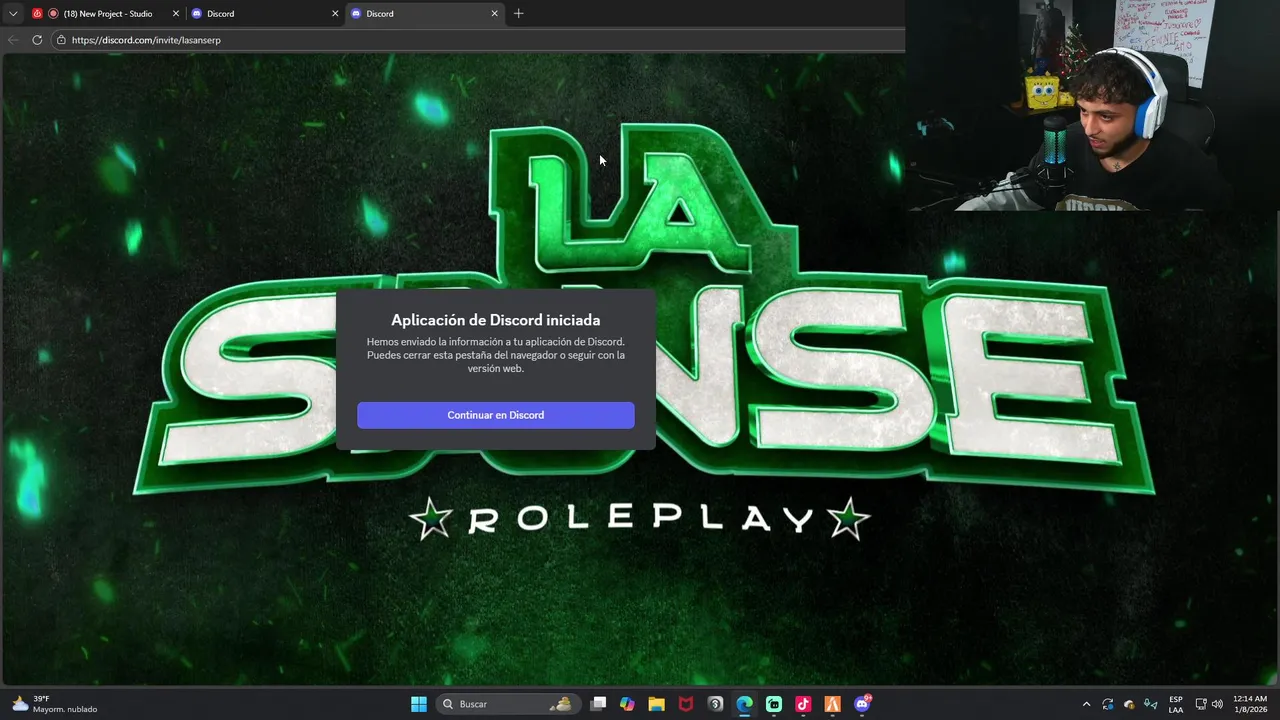View site info via the lock icon
The image size is (1280, 720).
coord(61,40)
